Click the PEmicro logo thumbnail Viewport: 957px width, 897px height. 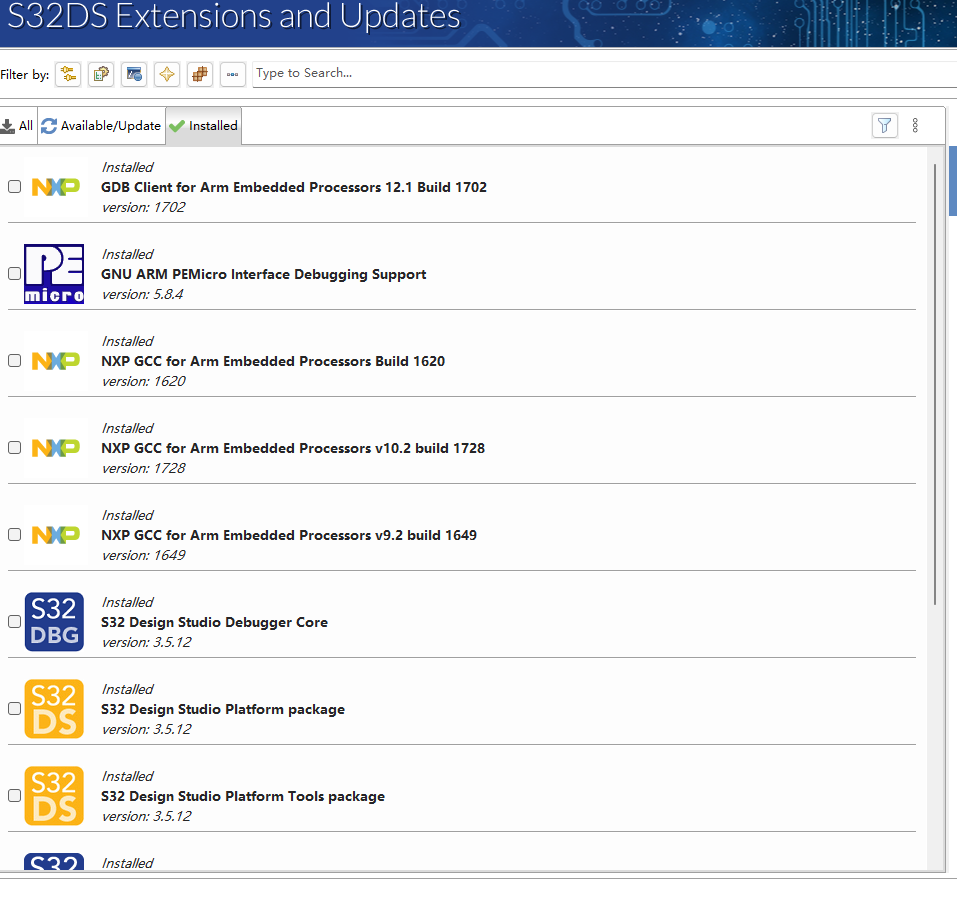[x=54, y=273]
